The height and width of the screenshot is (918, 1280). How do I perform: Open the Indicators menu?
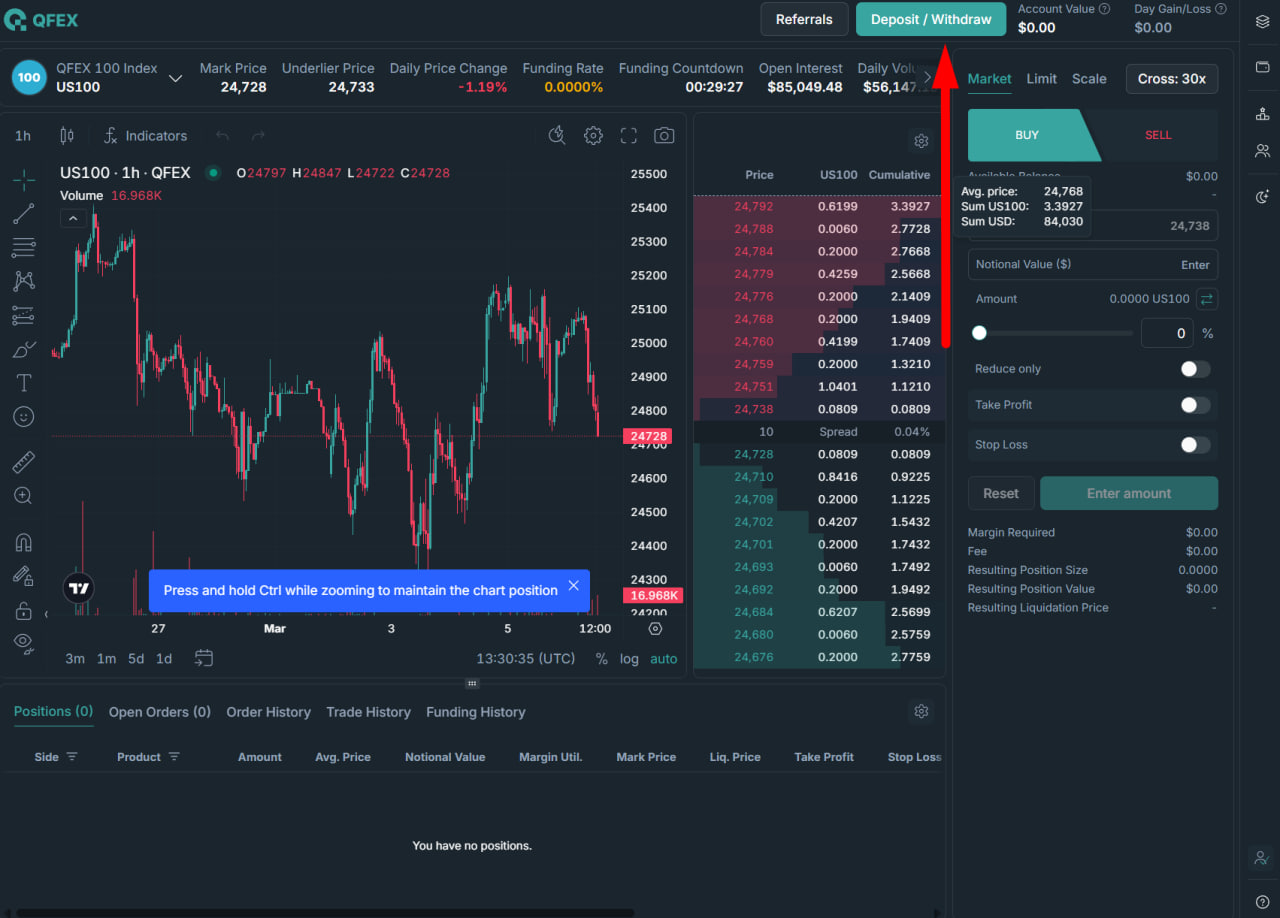pyautogui.click(x=146, y=135)
